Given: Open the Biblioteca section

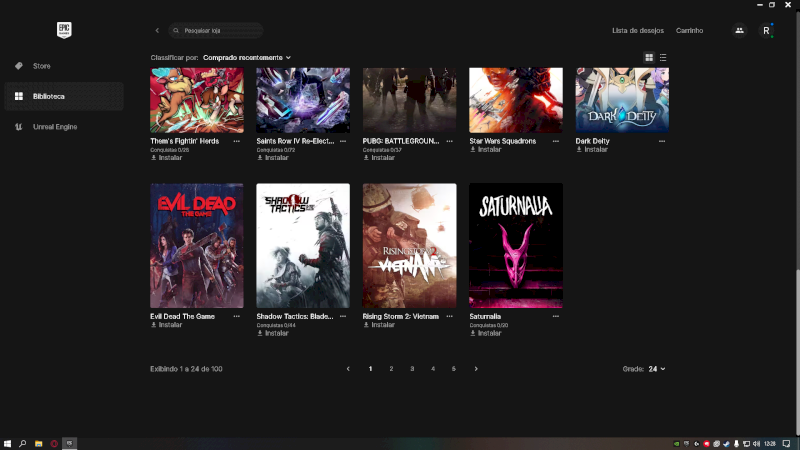Looking at the screenshot, I should [64, 96].
